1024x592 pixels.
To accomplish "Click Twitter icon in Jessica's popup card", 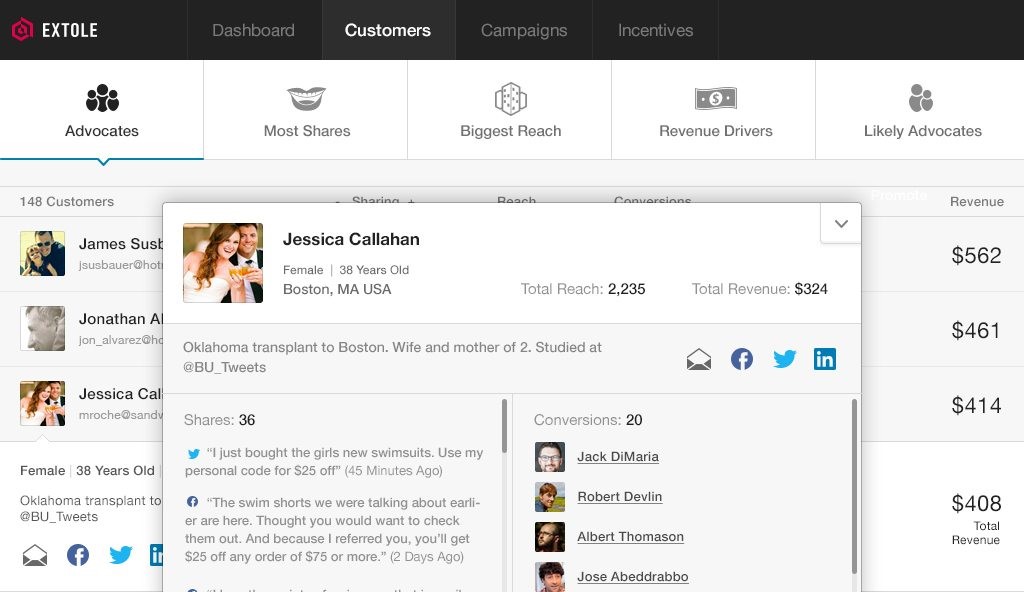I will (784, 360).
